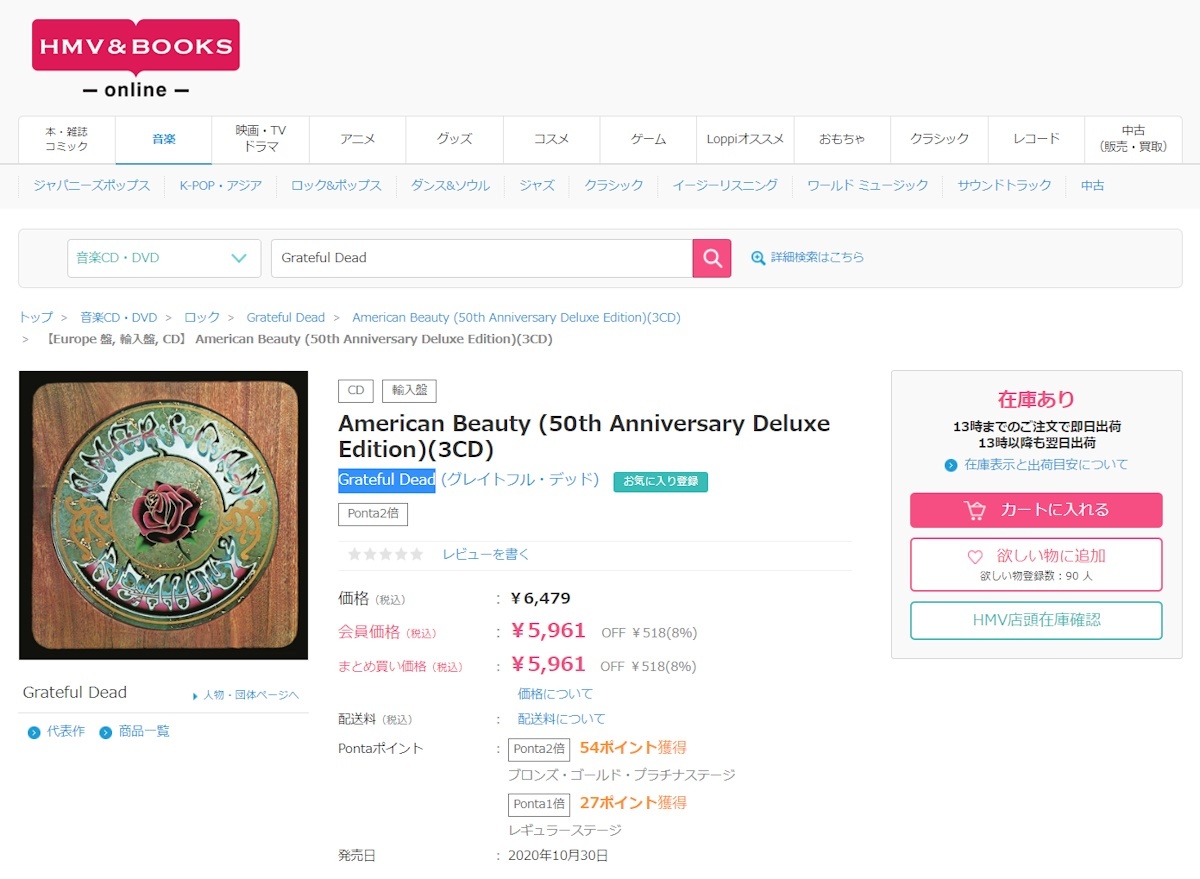Click the shopping cart icon

click(x=975, y=510)
